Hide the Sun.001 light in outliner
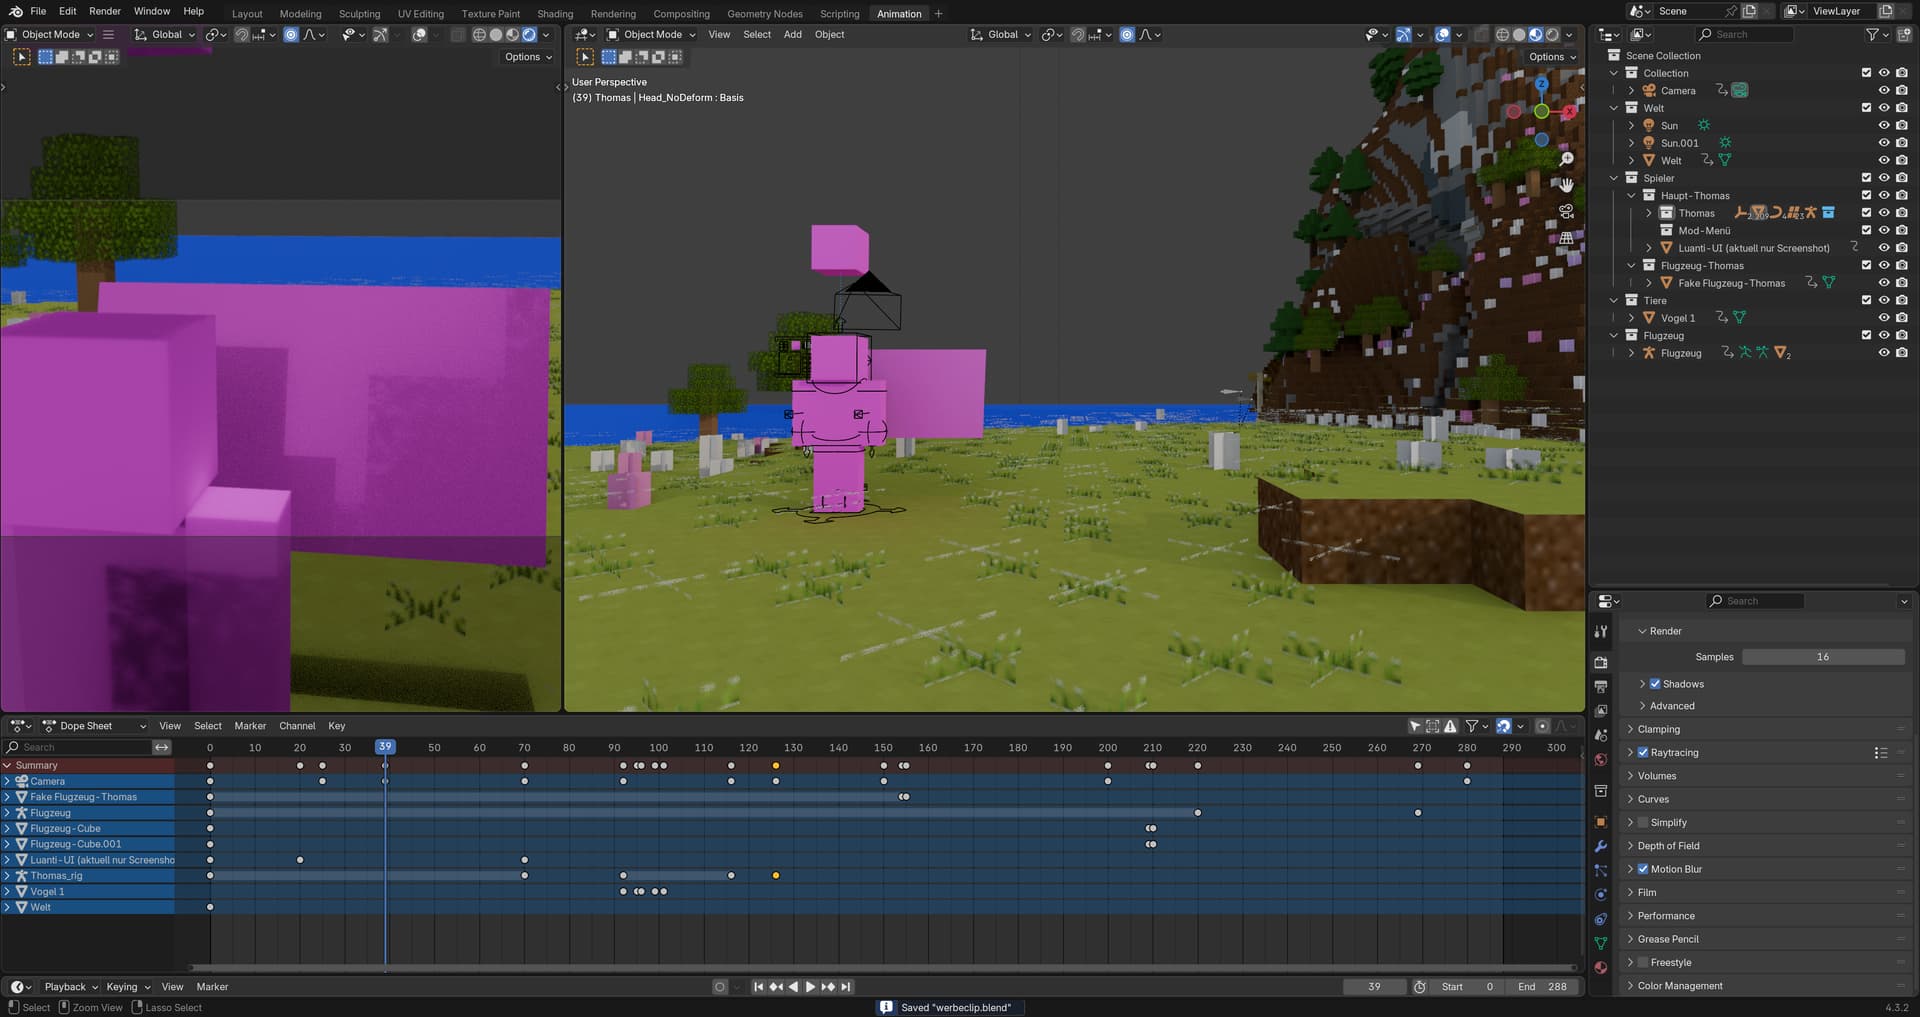Screen dimensions: 1920x1017 1884,143
